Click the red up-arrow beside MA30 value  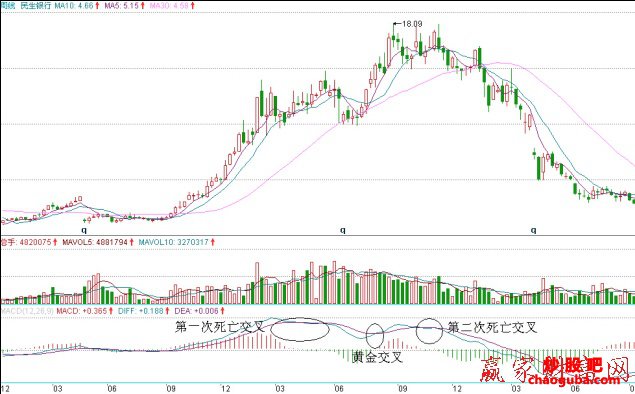tap(193, 6)
